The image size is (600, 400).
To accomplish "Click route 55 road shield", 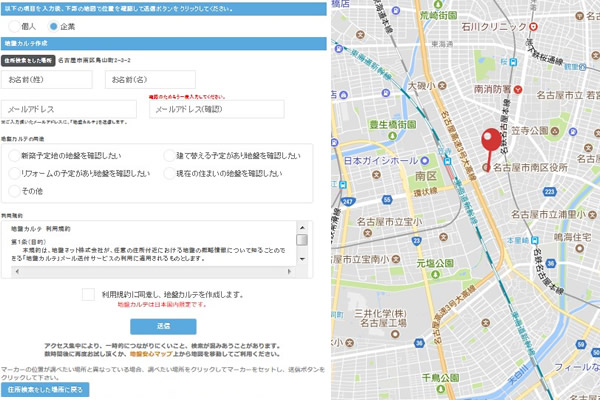I will (387, 199).
